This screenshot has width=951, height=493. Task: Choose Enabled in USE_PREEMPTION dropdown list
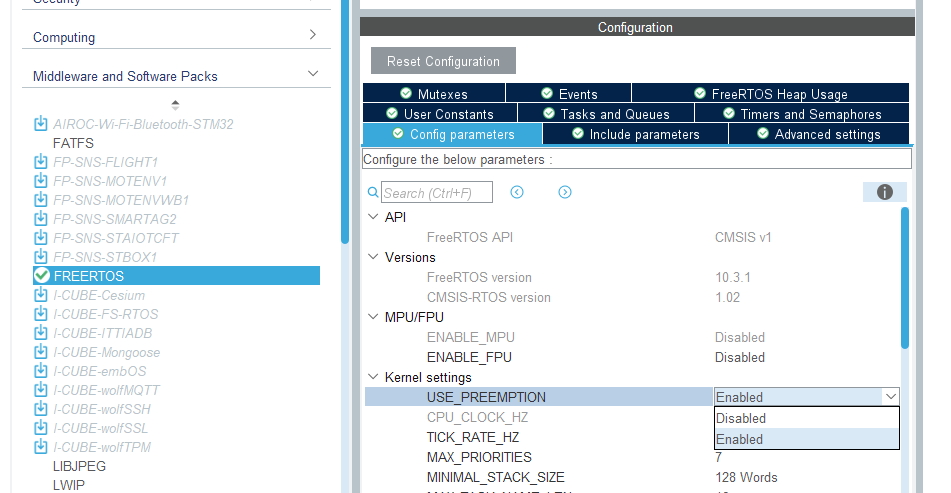(807, 439)
